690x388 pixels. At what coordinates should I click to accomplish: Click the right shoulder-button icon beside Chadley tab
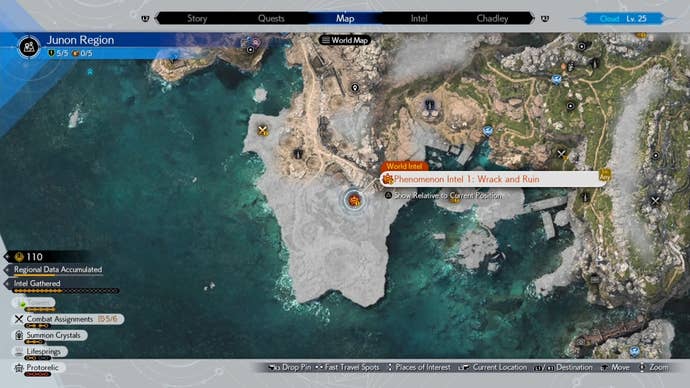point(545,18)
